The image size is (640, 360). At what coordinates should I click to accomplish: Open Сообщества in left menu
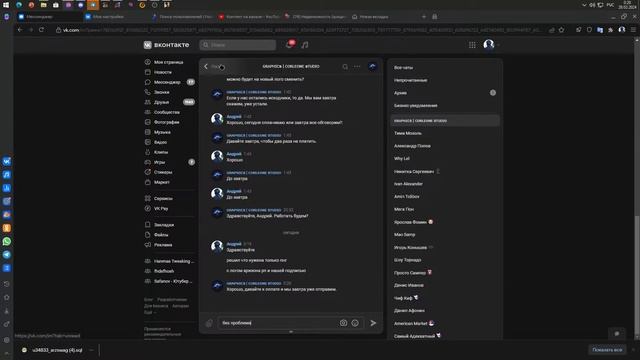click(x=167, y=112)
